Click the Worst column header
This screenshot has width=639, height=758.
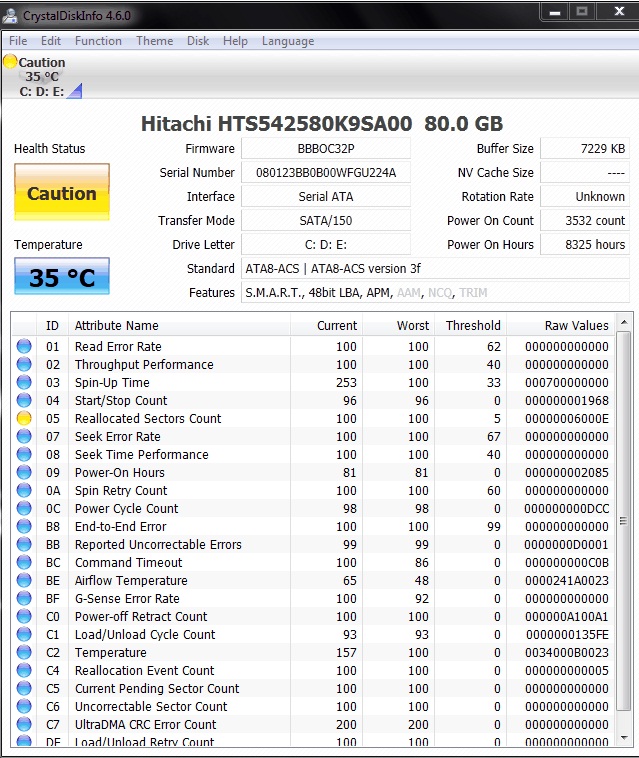(399, 325)
